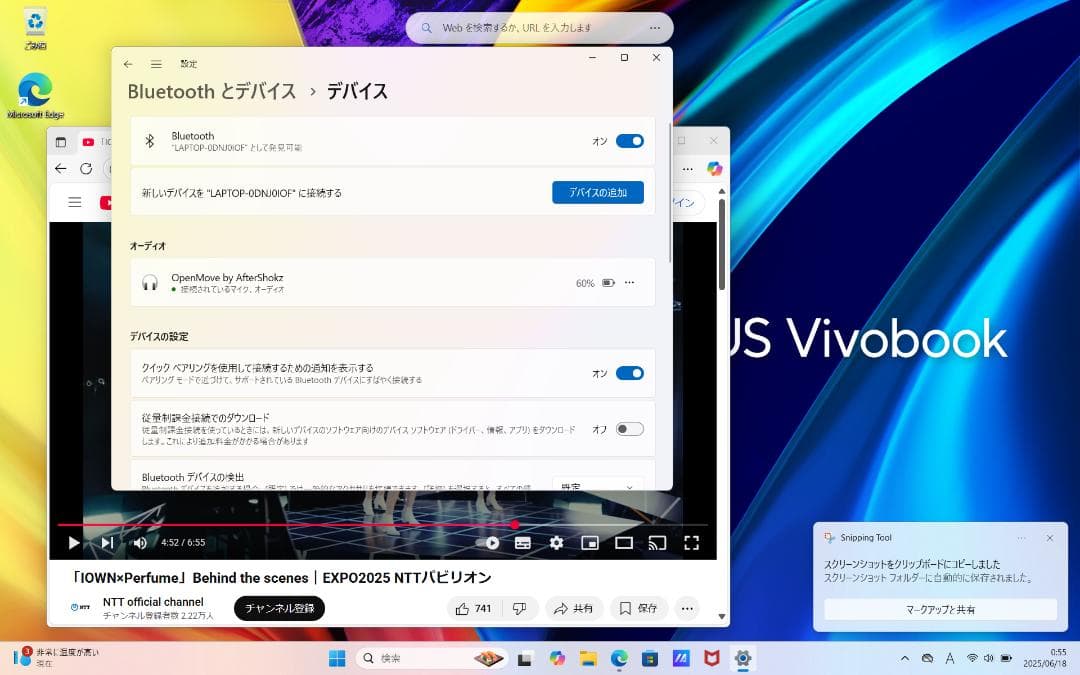Turn off the Bluetooth toggle

coord(629,141)
